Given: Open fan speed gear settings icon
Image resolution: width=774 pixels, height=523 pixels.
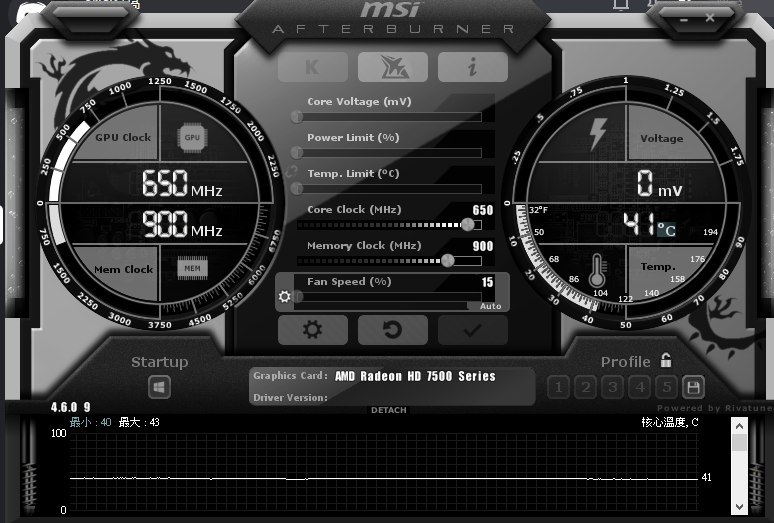Looking at the screenshot, I should coord(284,296).
